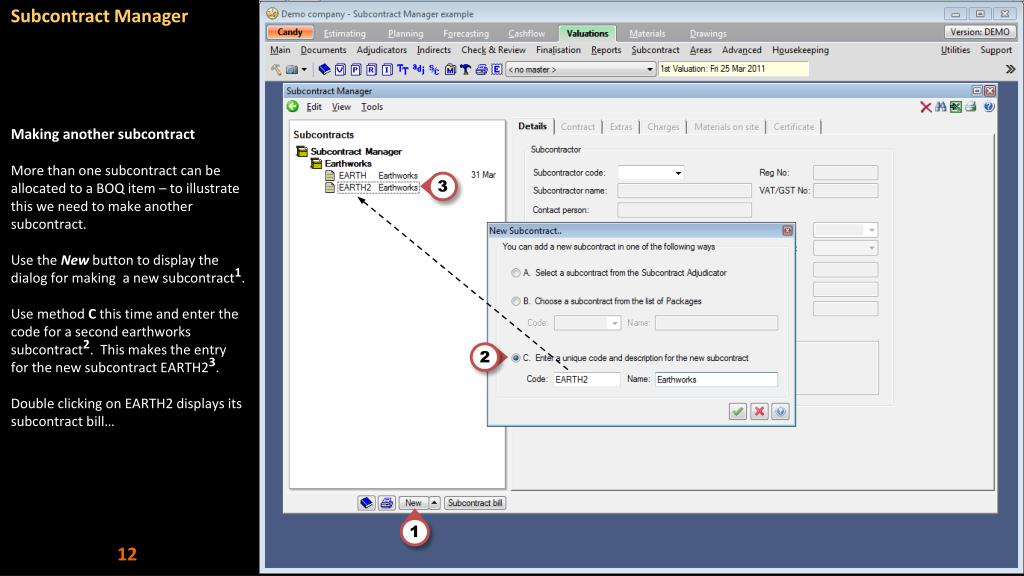The height and width of the screenshot is (576, 1024).
Task: Click the Version: DEMO button
Action: (x=980, y=32)
